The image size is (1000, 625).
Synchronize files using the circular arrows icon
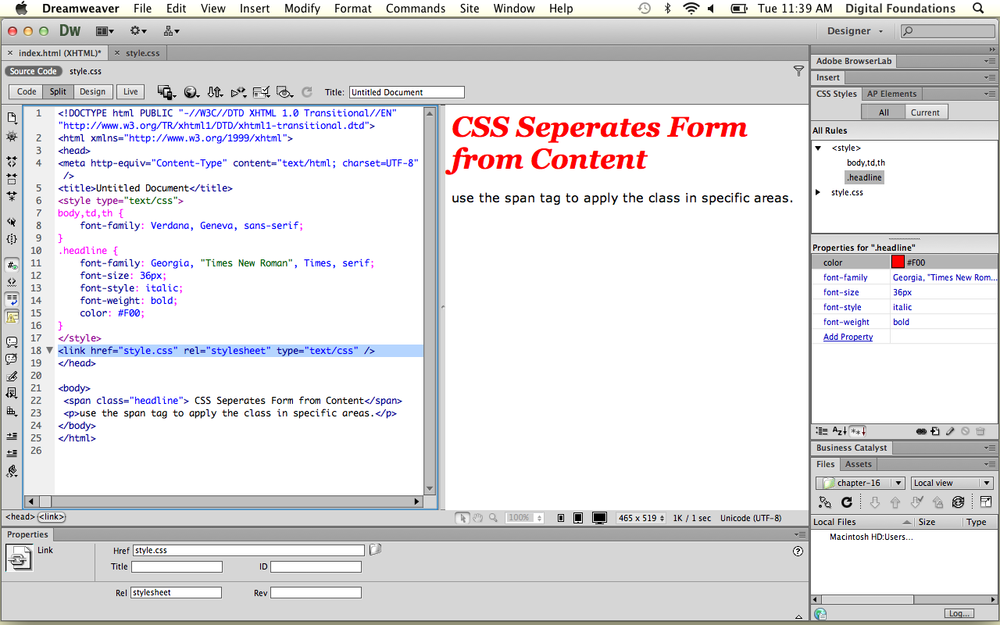[957, 500]
